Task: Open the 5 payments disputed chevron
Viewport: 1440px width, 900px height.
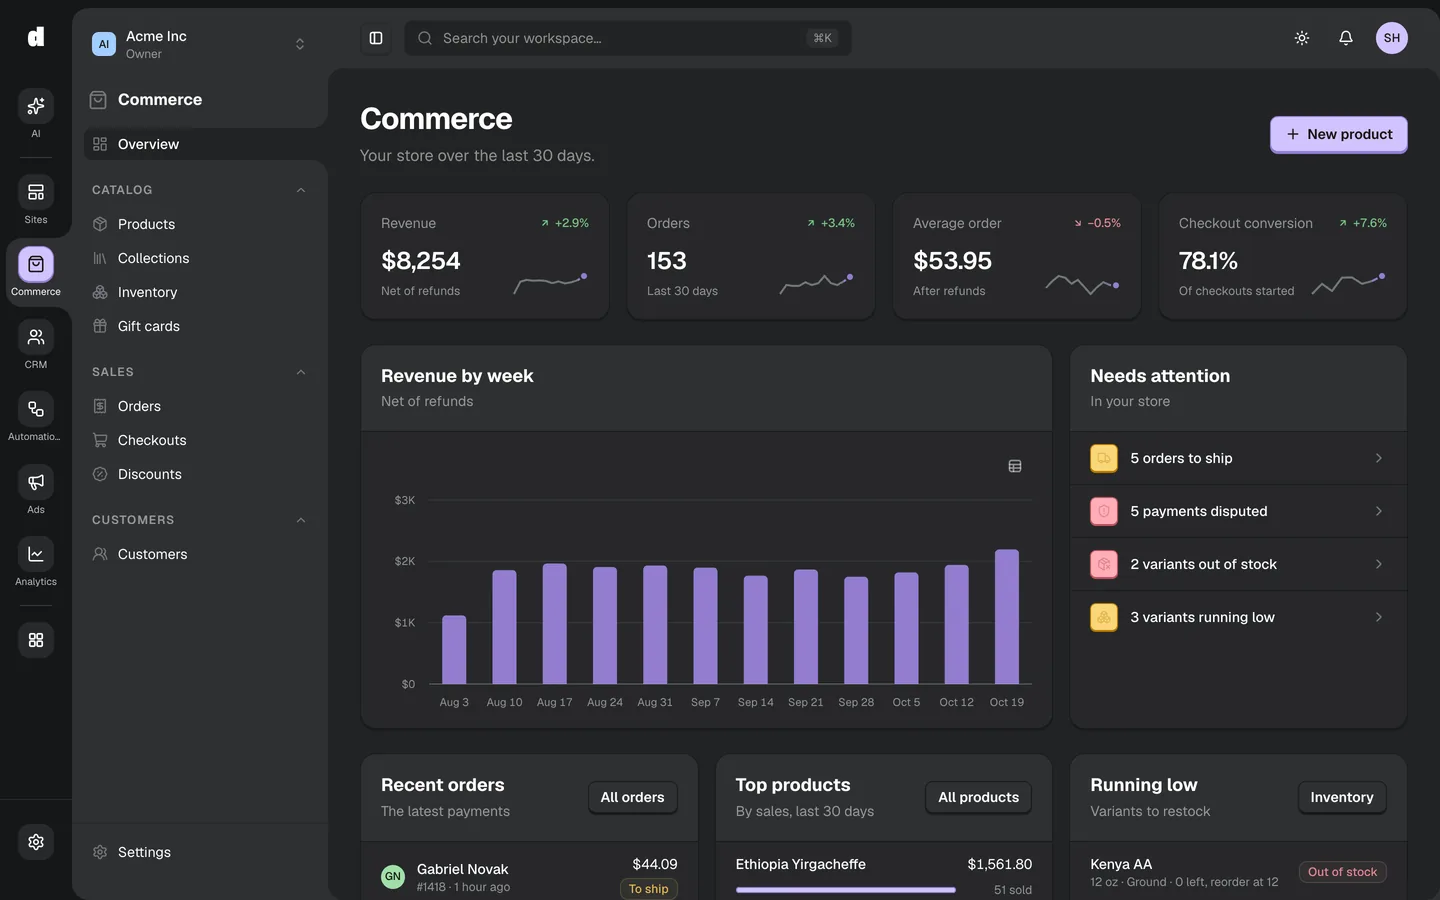Action: [1379, 511]
